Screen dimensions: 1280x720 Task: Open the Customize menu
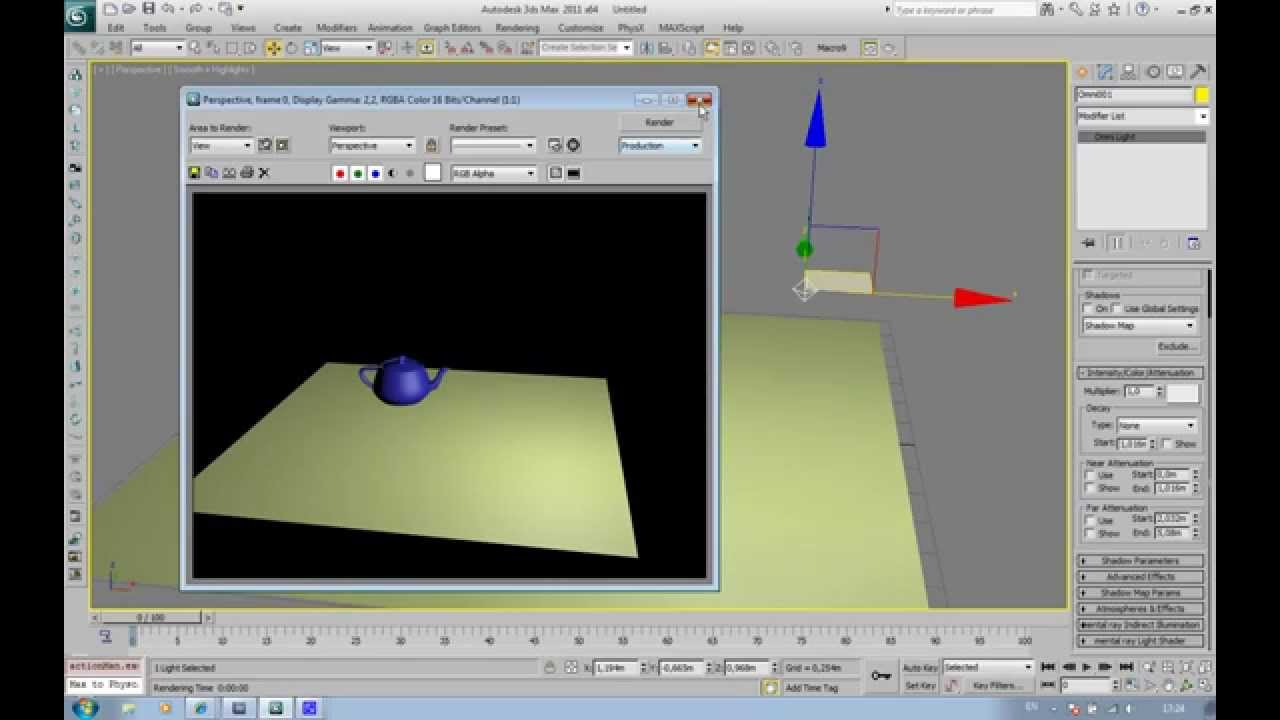[580, 28]
